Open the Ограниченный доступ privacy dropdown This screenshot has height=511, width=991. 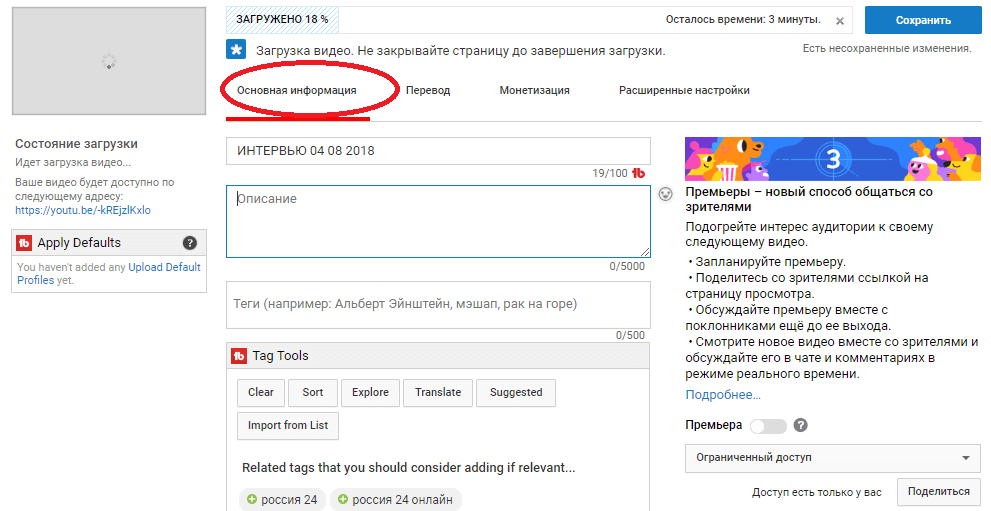832,458
